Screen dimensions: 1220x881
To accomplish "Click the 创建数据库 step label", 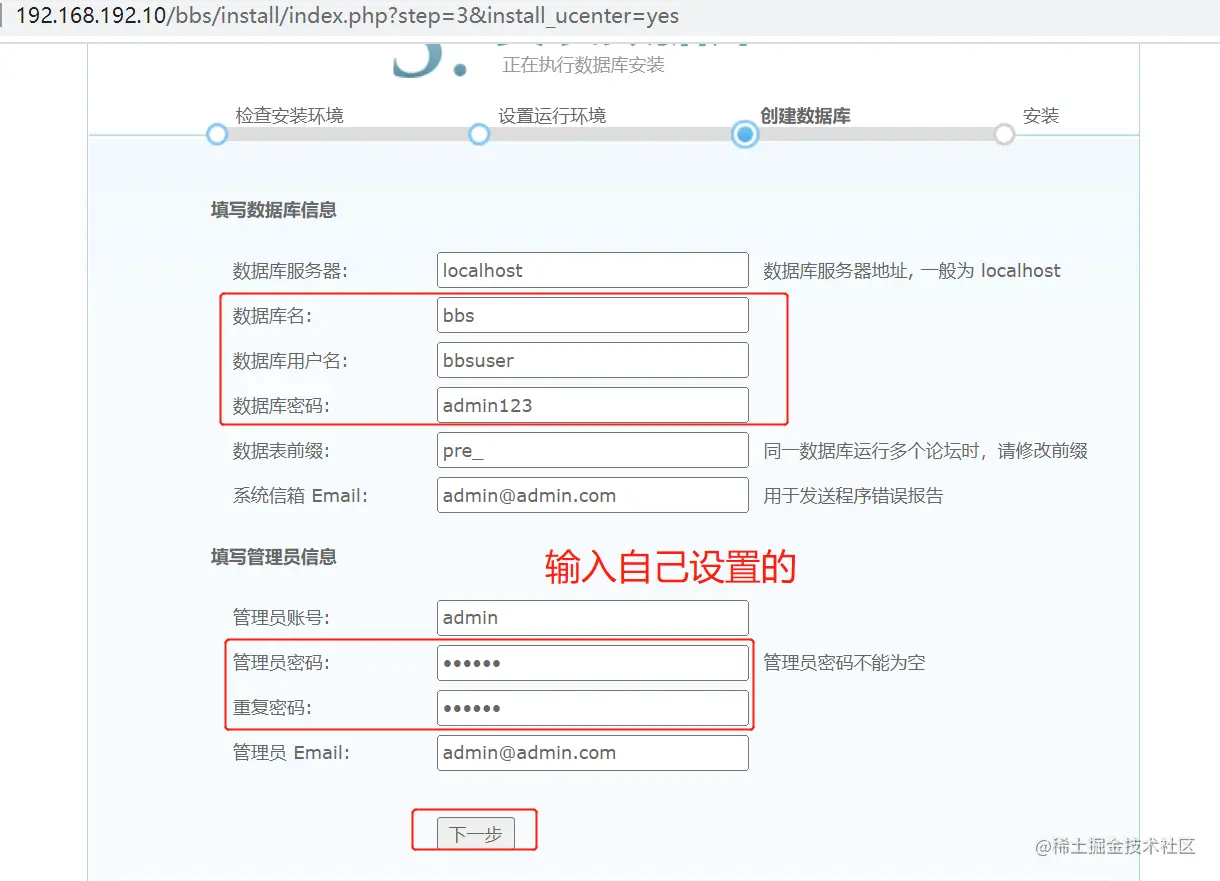I will tap(805, 116).
